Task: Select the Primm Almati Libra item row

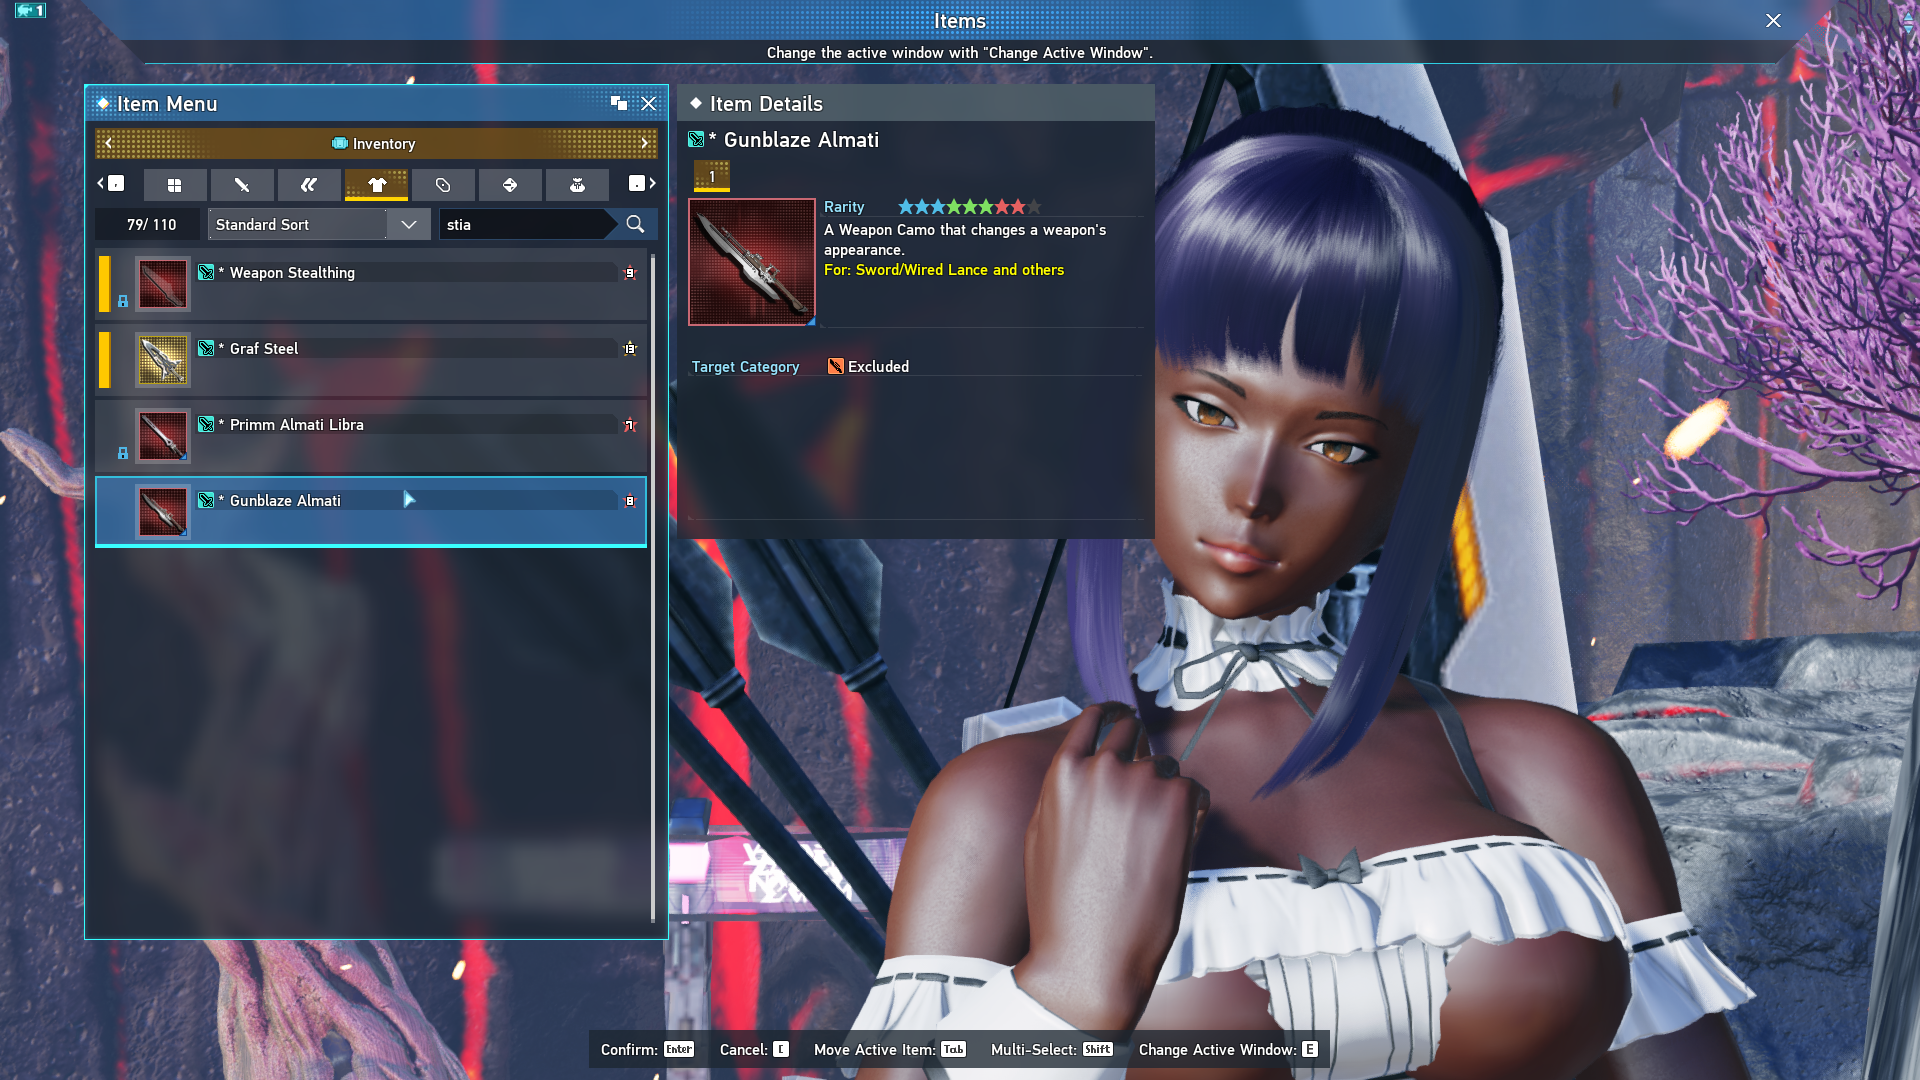Action: point(371,436)
